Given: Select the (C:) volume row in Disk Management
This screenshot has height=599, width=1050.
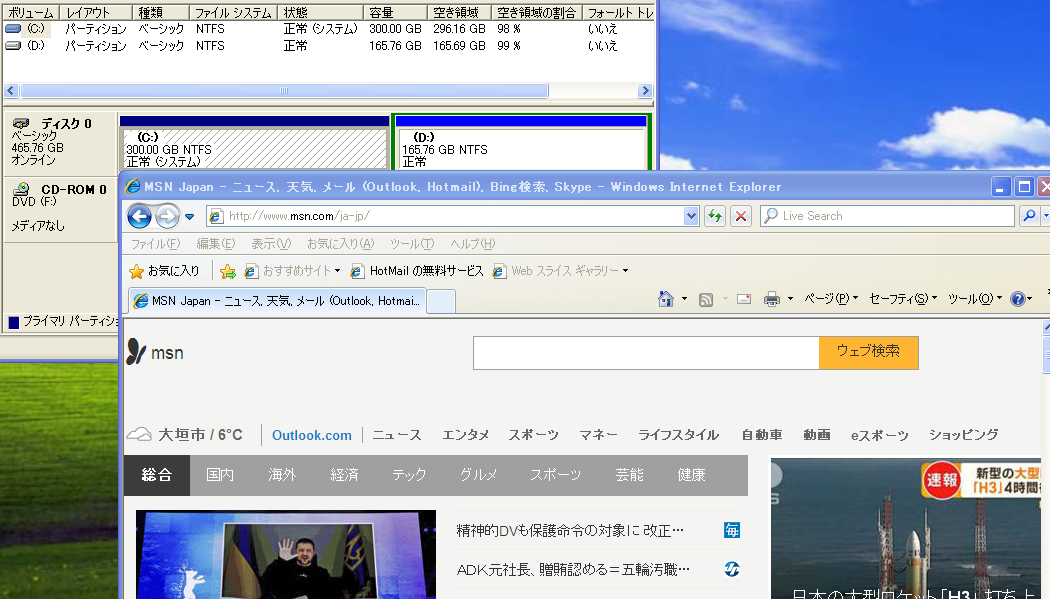Looking at the screenshot, I should [328, 29].
